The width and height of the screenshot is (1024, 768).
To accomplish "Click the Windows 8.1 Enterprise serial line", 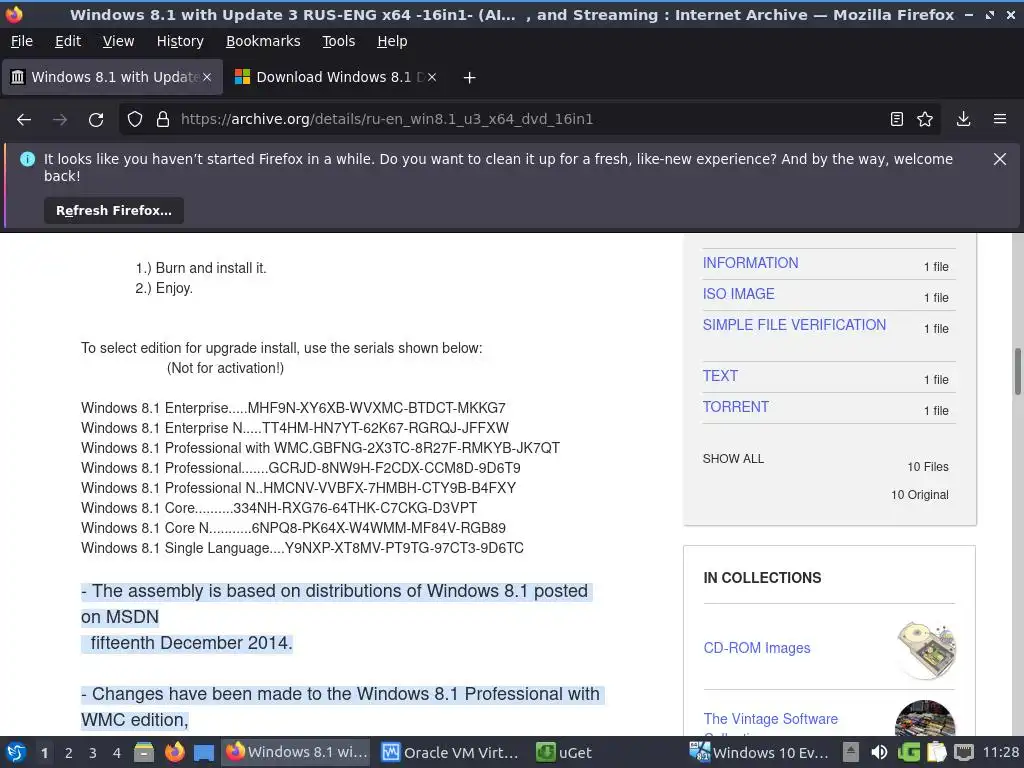I will coord(293,408).
